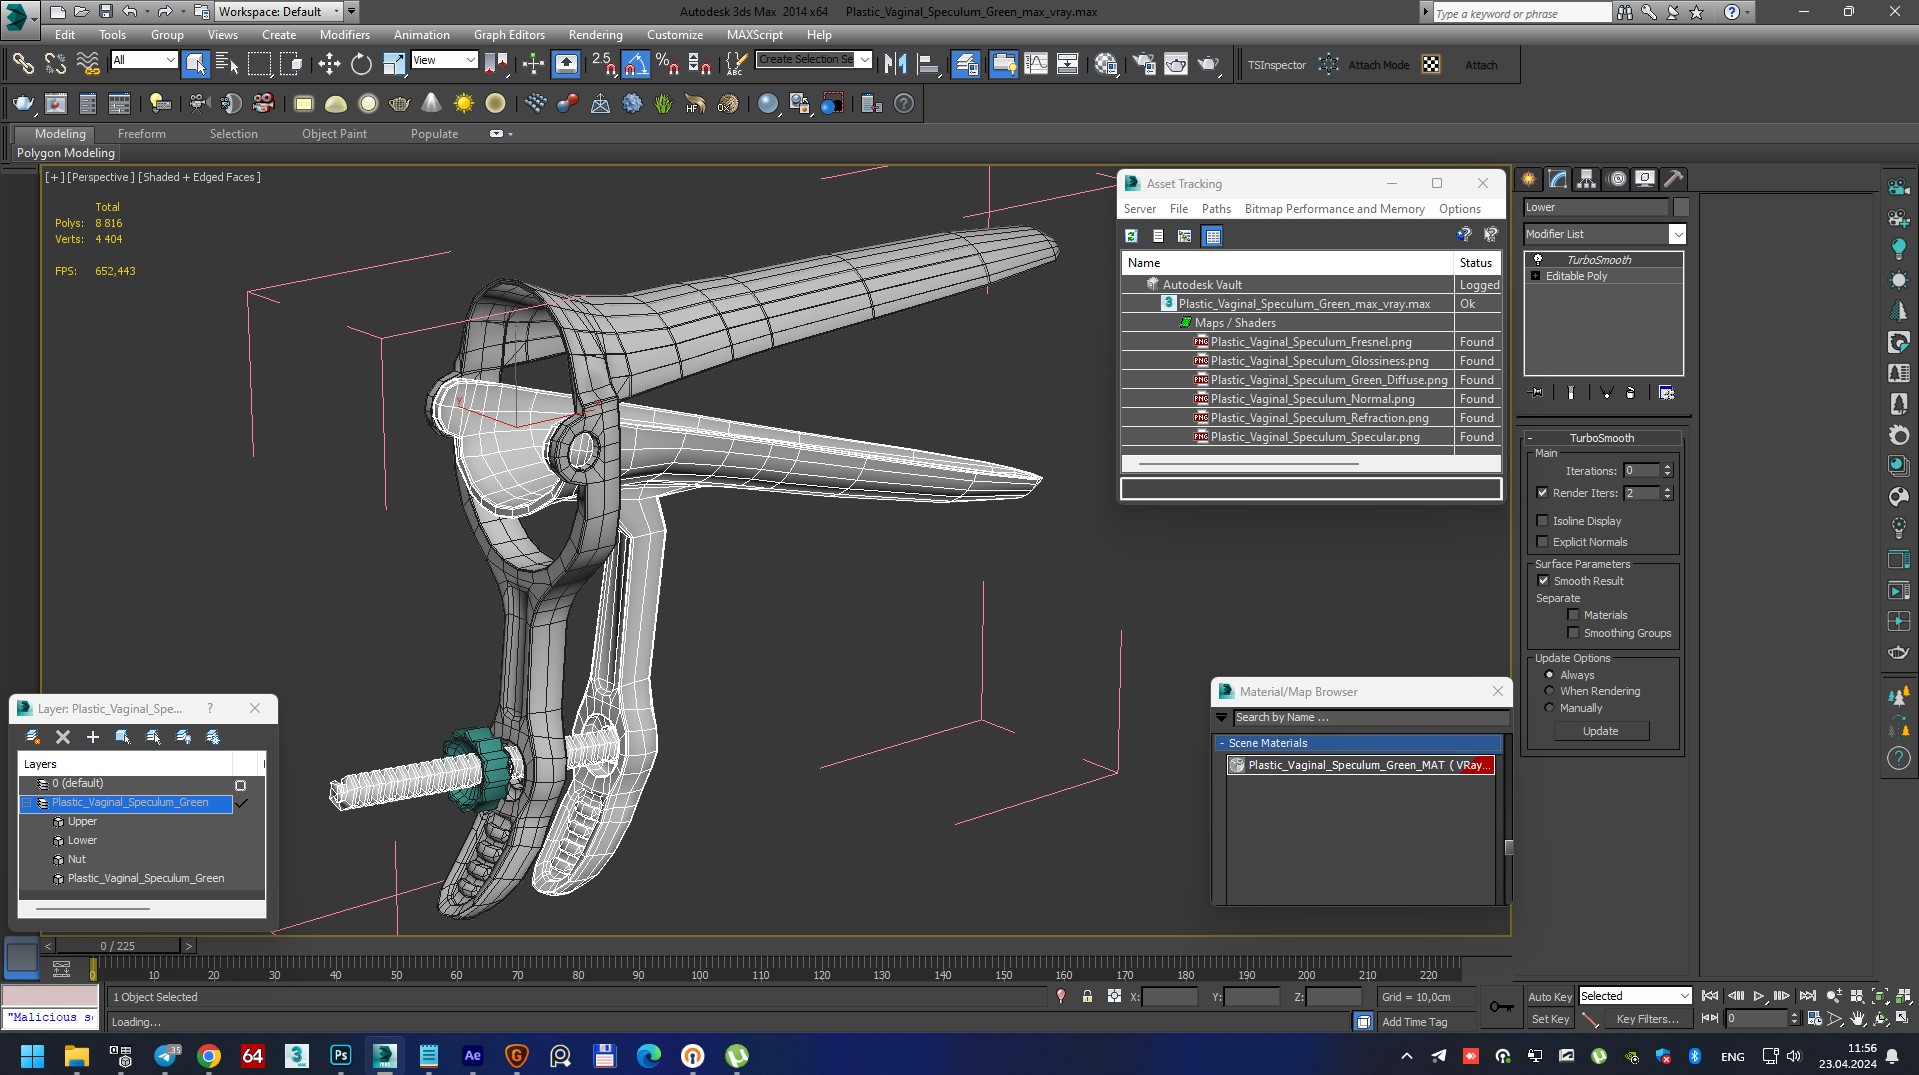Open the reference coordinate View dropdown

pos(444,60)
